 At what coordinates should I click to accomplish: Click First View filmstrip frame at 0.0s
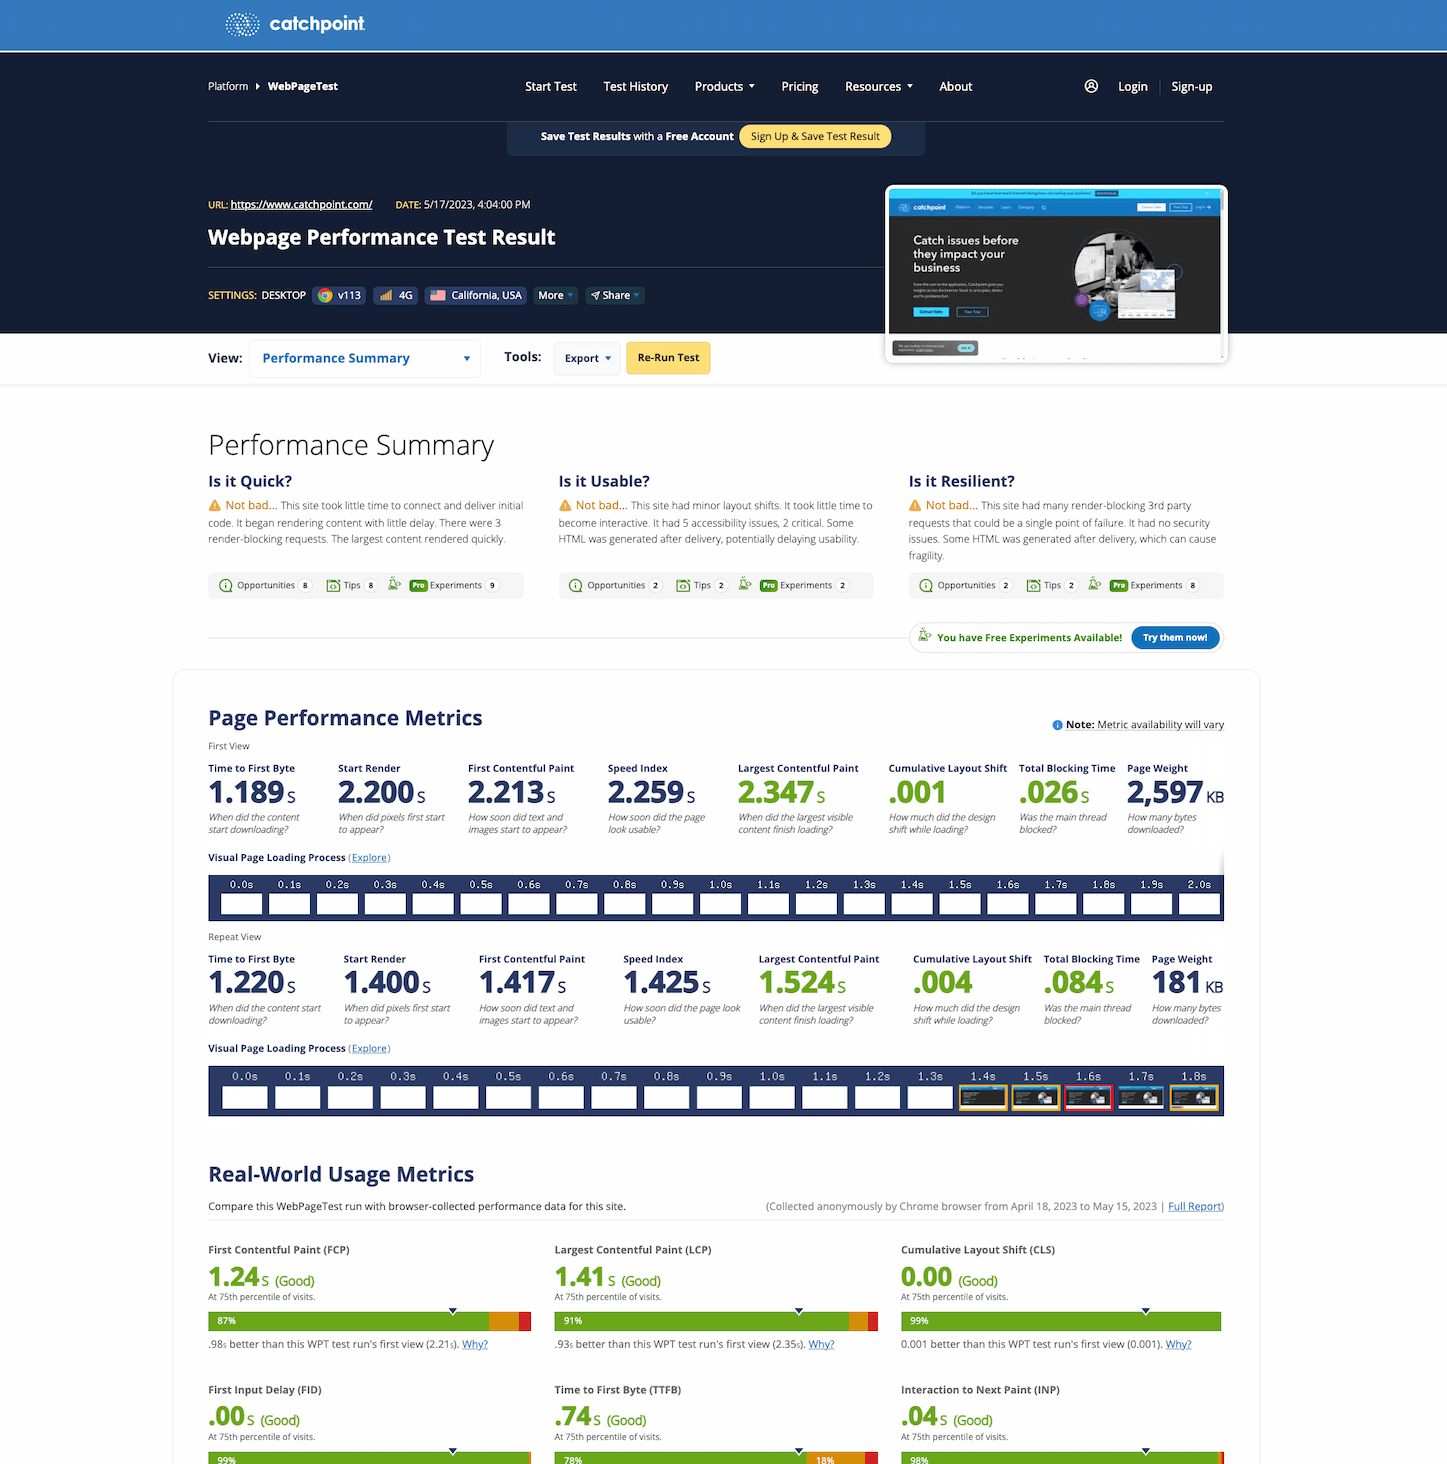tap(241, 904)
